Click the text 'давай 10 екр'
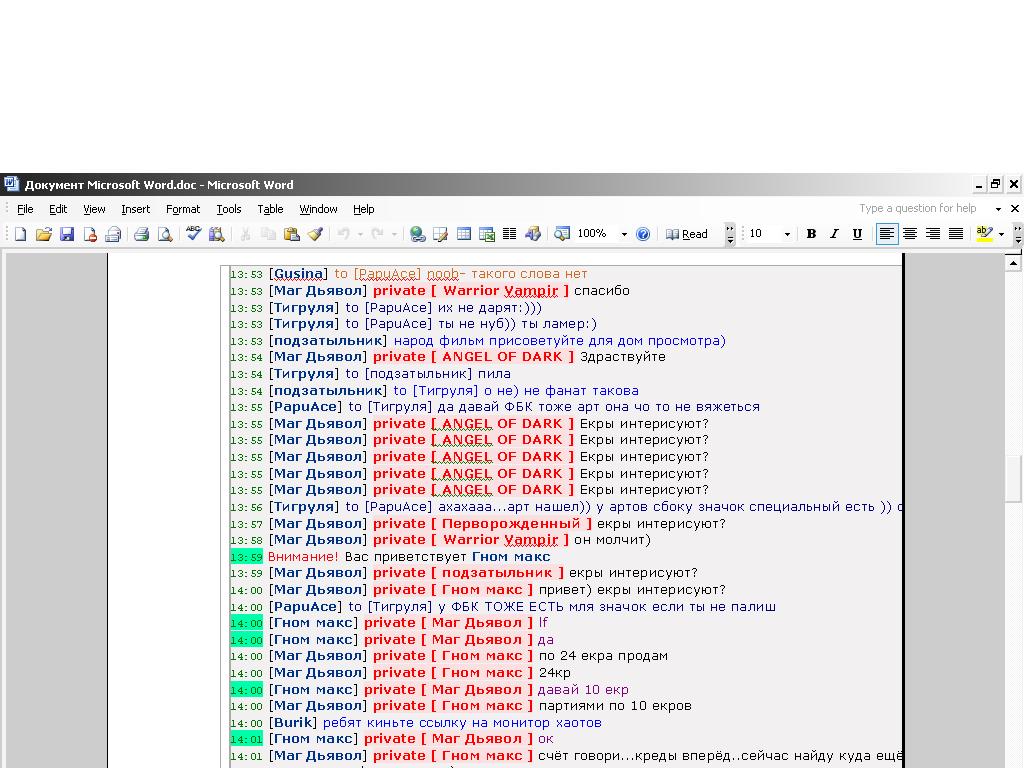The image size is (1024, 768). point(583,690)
